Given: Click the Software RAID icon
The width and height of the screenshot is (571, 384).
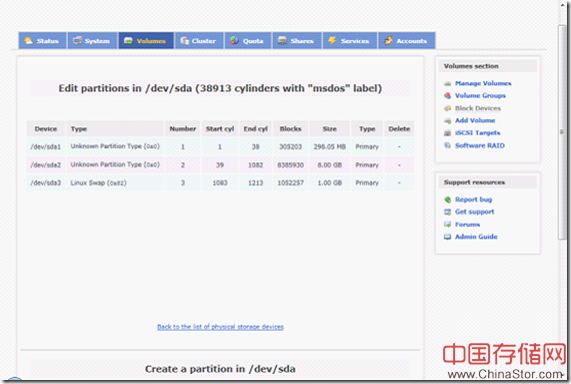Looking at the screenshot, I should (x=448, y=145).
